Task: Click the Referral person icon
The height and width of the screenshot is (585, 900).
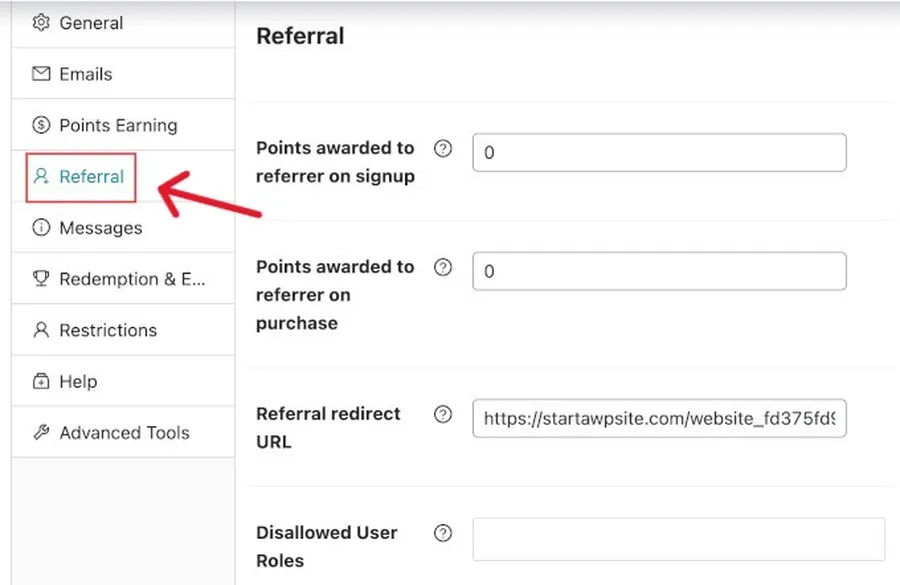Action: [39, 176]
